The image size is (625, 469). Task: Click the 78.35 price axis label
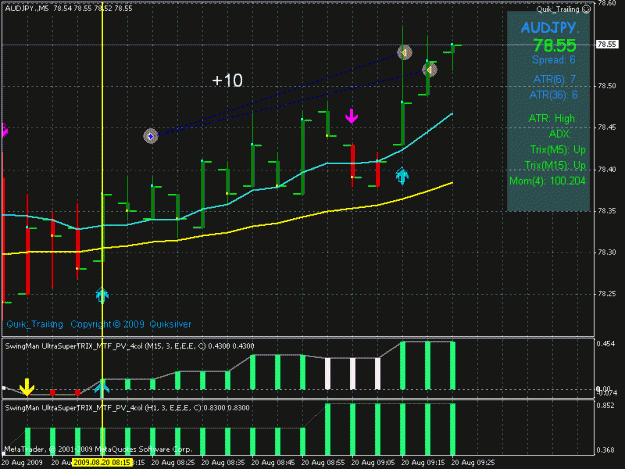pos(607,211)
